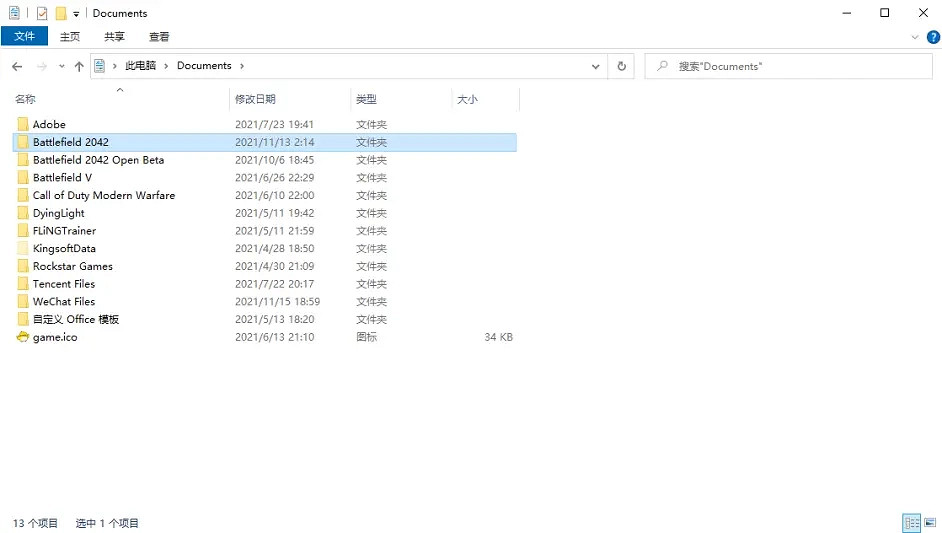Select Call of Duty Modern Warfare folder icon
The image size is (942, 533).
[x=23, y=195]
